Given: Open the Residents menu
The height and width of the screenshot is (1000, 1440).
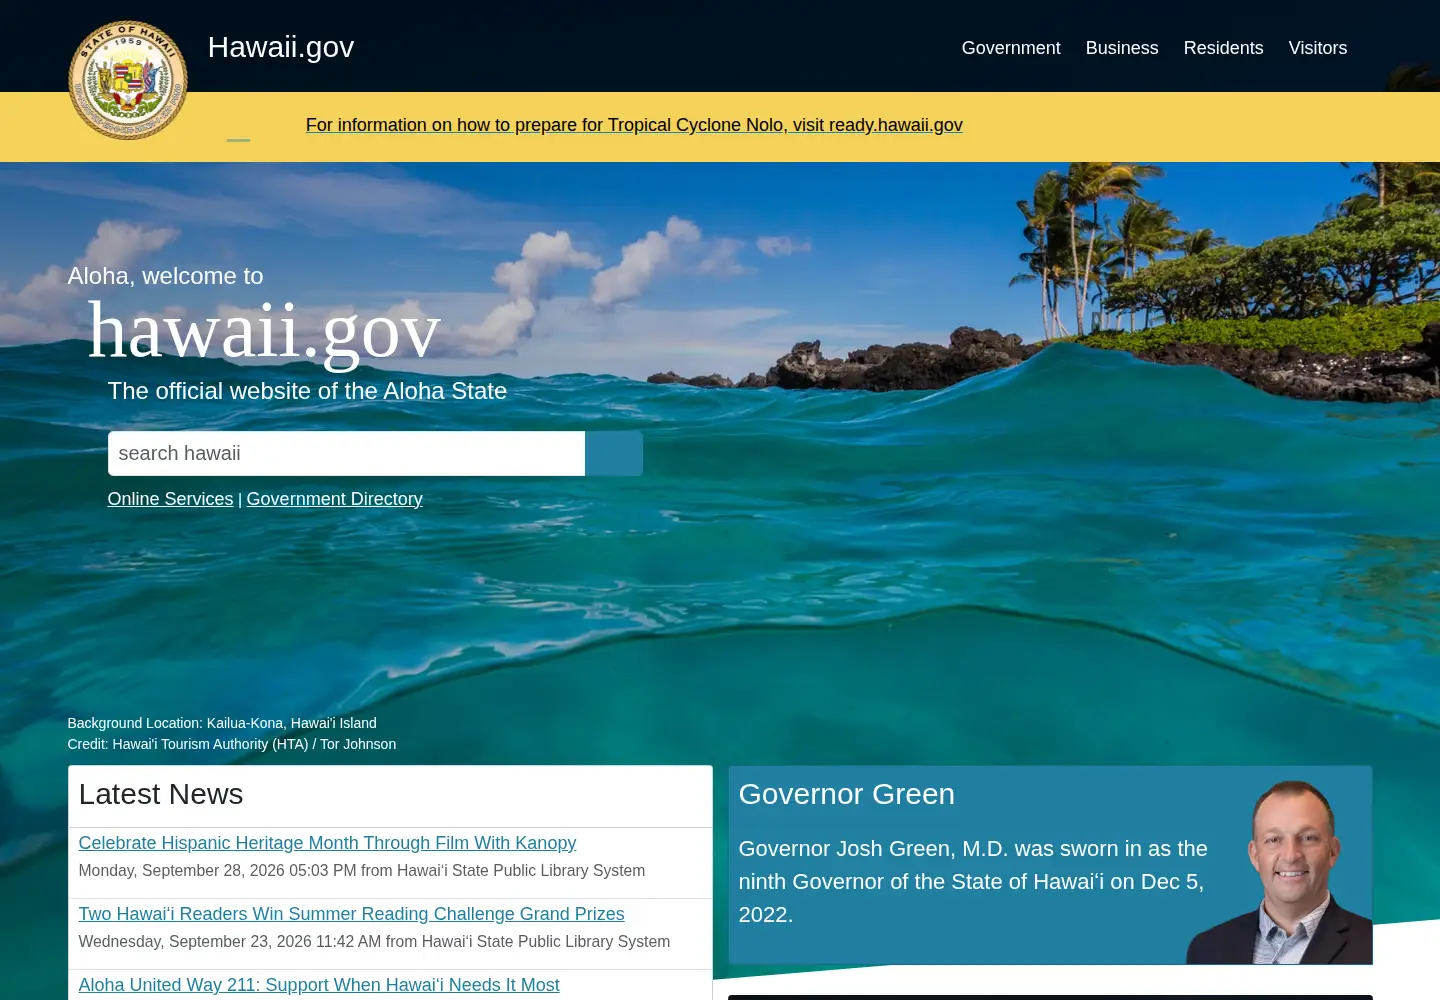Looking at the screenshot, I should [1223, 48].
